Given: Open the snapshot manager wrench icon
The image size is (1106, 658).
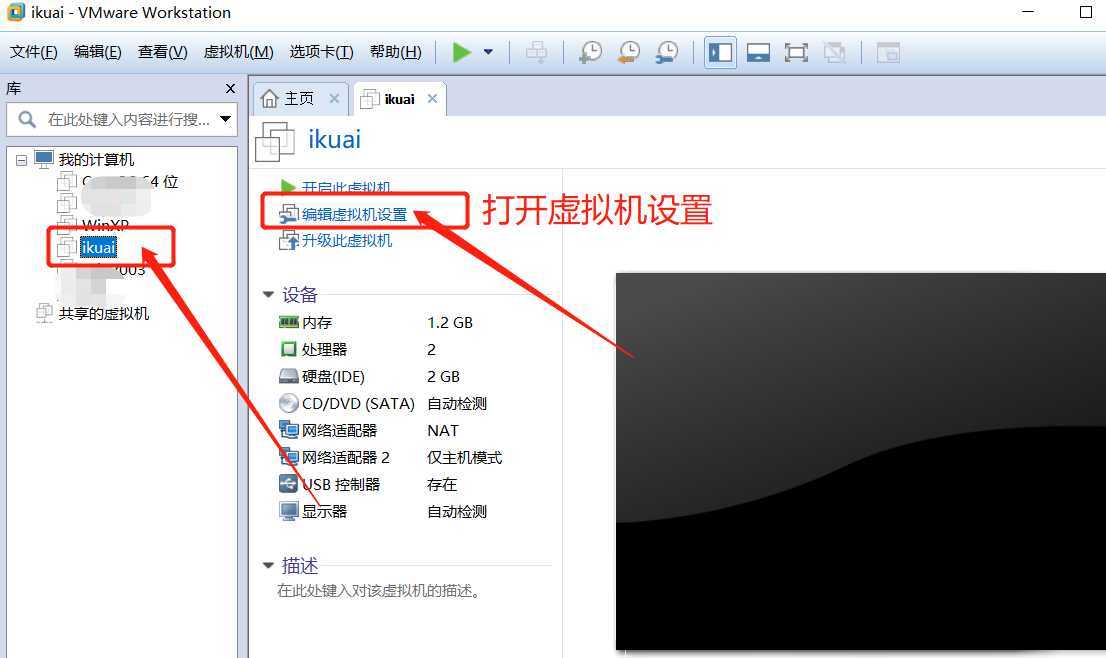Looking at the screenshot, I should click(x=667, y=52).
